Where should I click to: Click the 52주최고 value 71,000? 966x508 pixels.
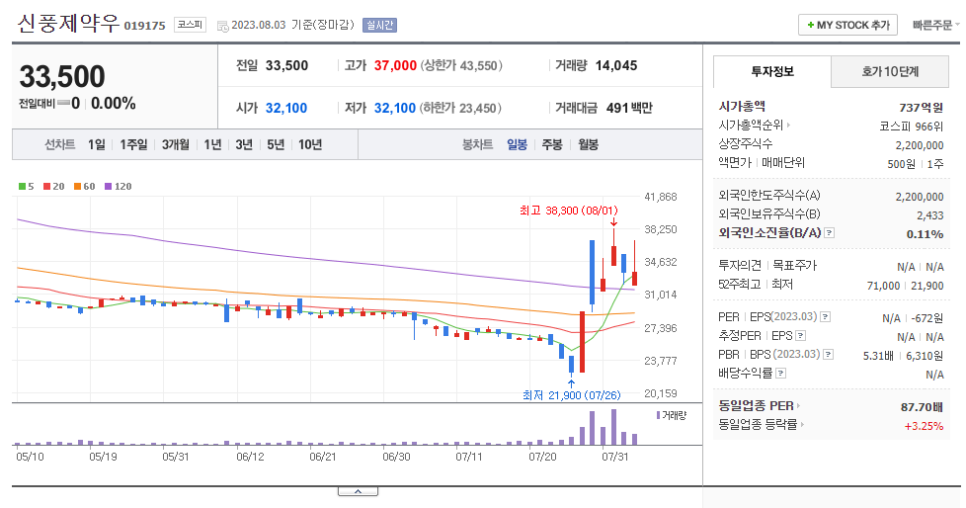pyautogui.click(x=883, y=286)
